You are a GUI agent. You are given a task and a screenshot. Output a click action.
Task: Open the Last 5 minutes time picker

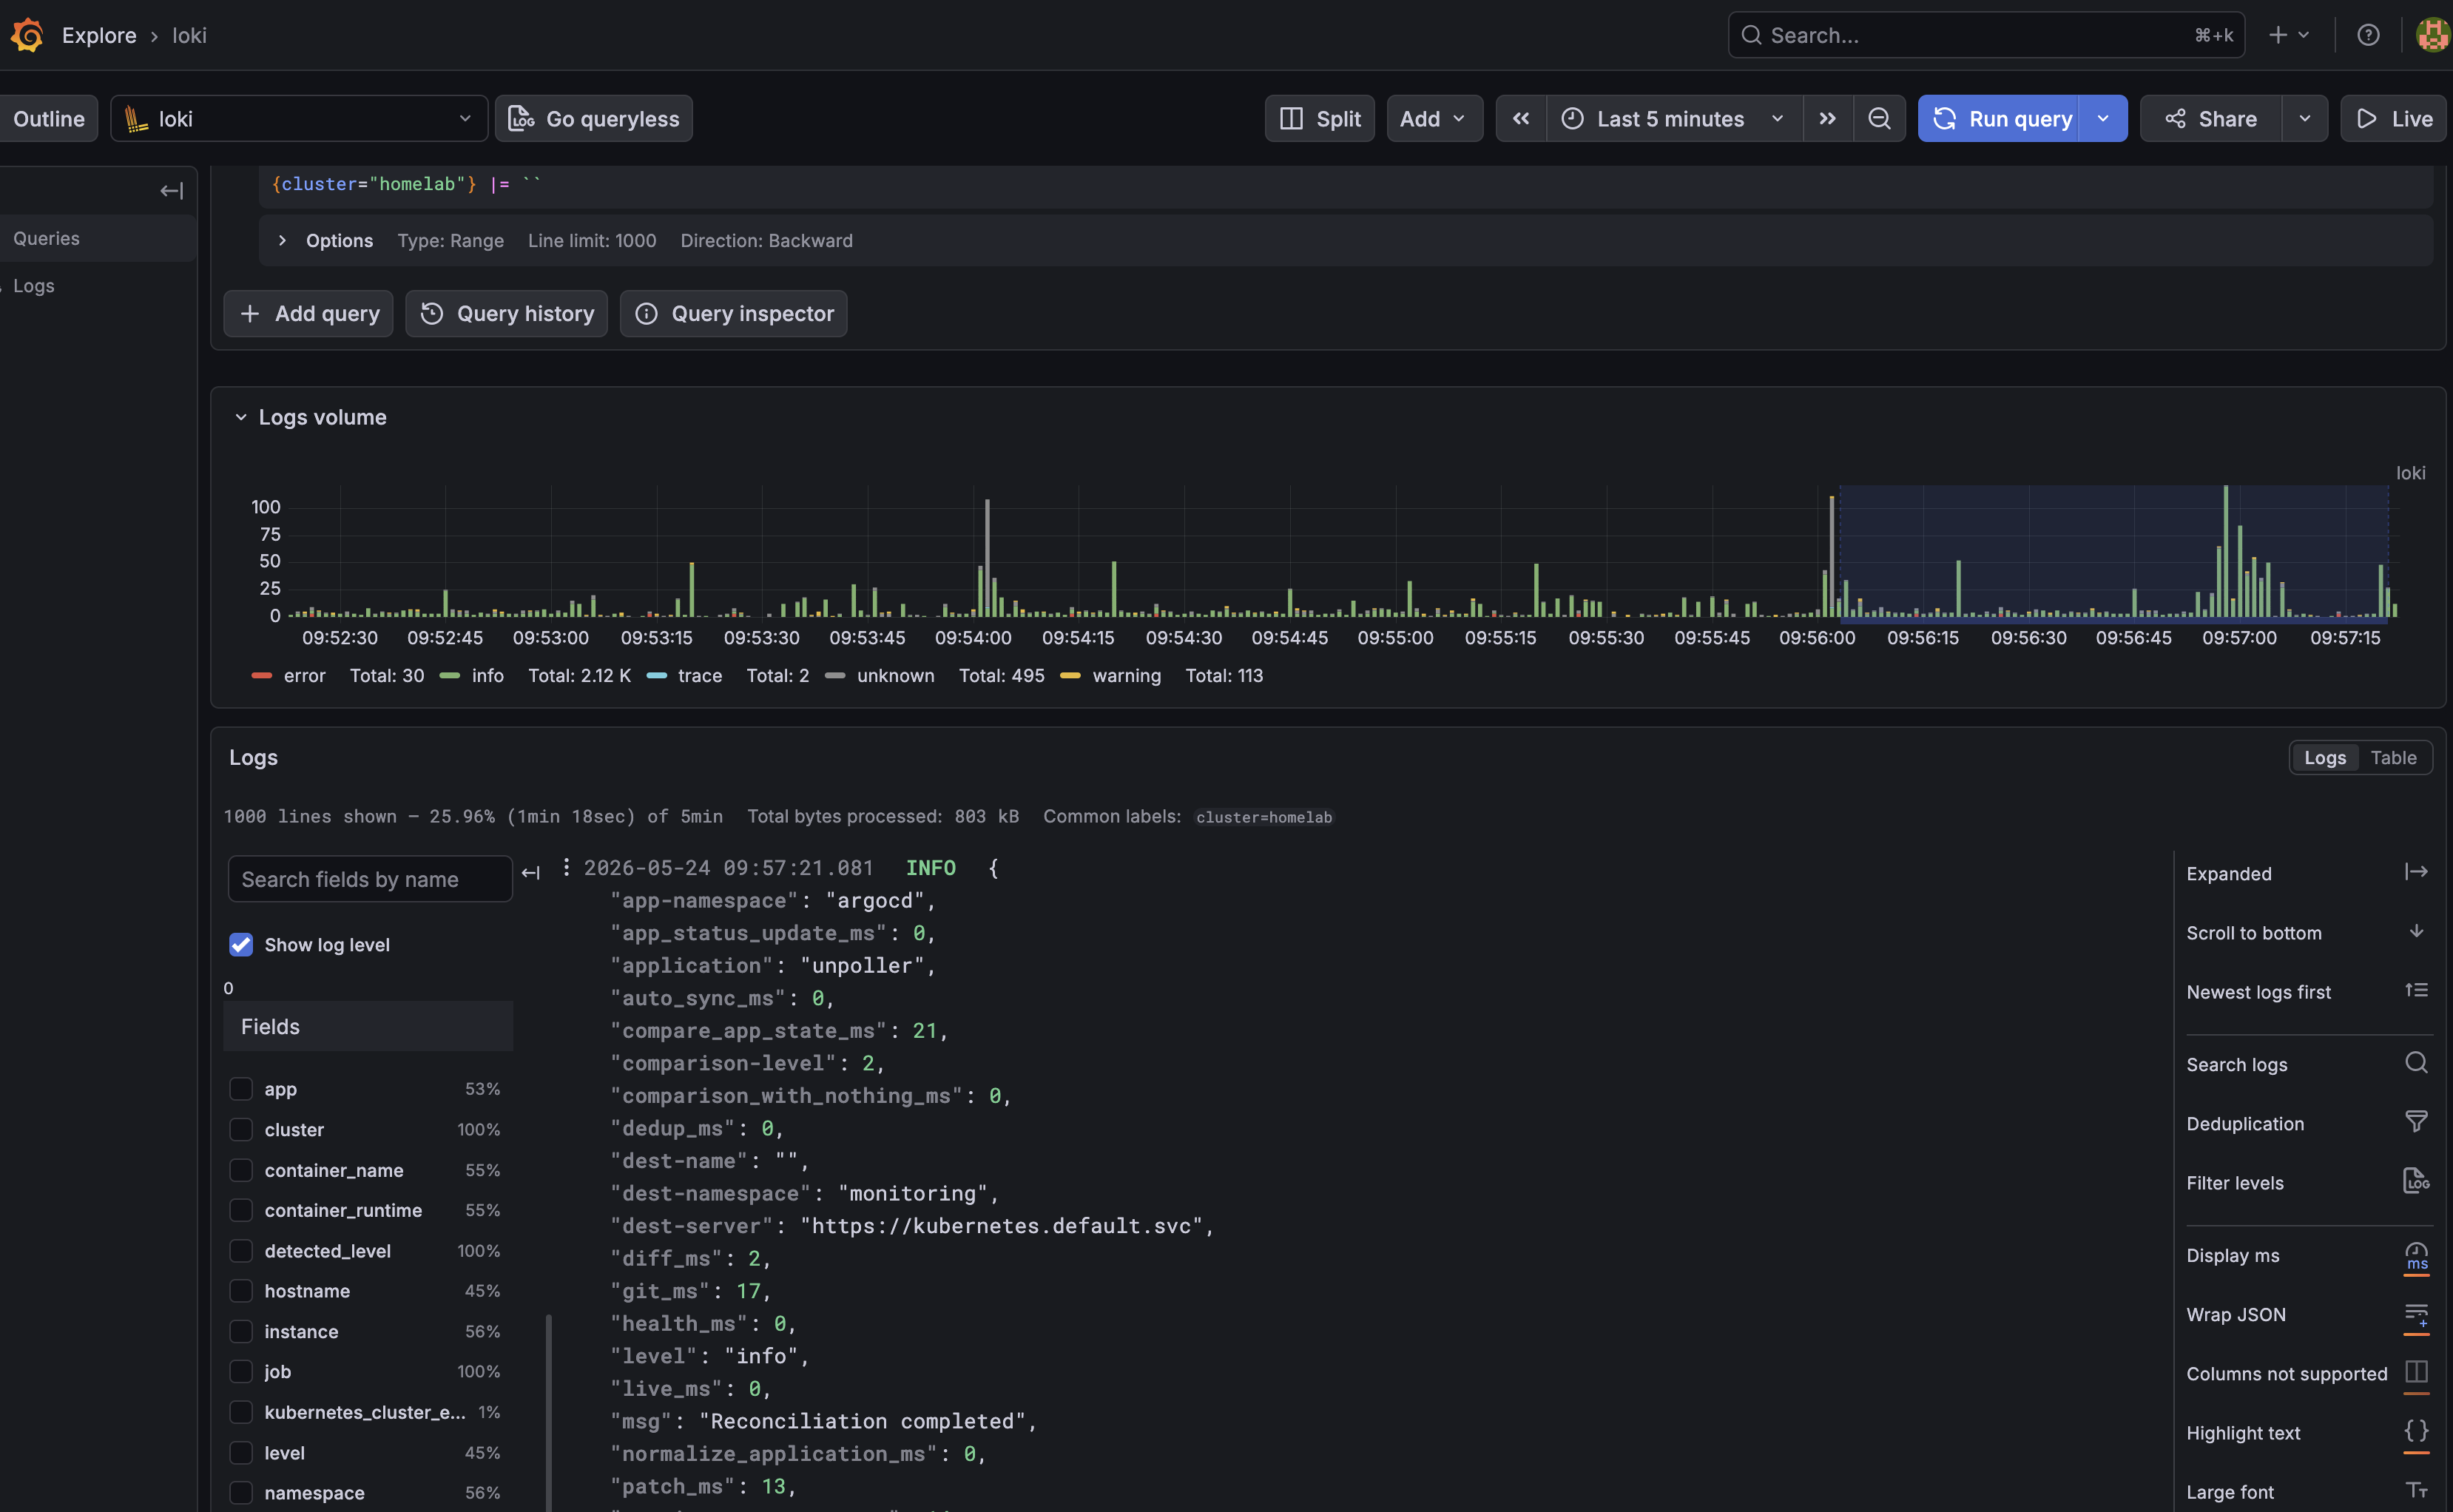click(1675, 119)
